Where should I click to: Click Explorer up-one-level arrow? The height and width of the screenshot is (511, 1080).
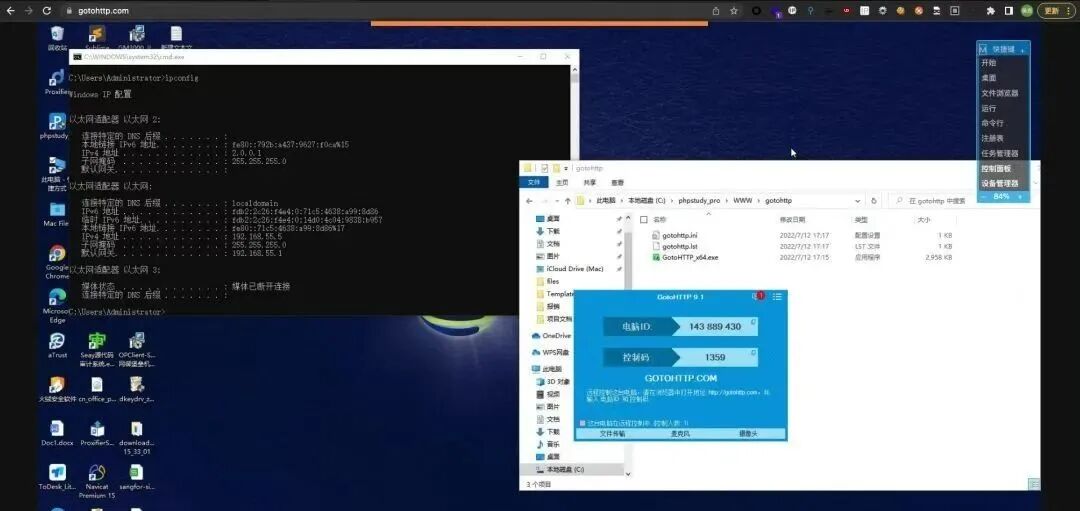pyautogui.click(x=568, y=201)
